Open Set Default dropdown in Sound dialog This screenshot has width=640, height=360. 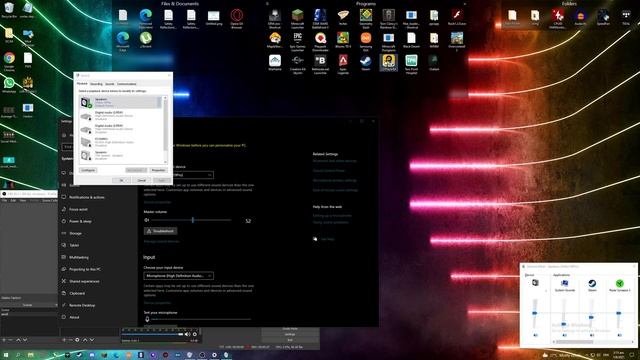pos(136,170)
